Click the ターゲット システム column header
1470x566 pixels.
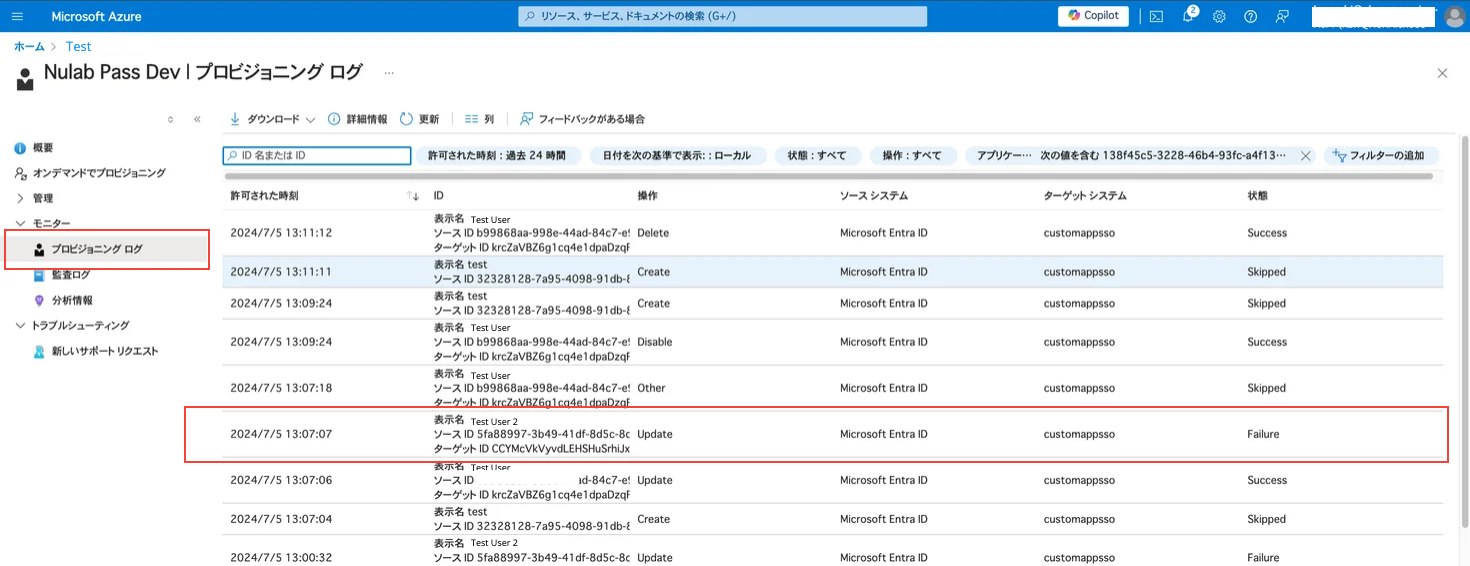click(1085, 196)
